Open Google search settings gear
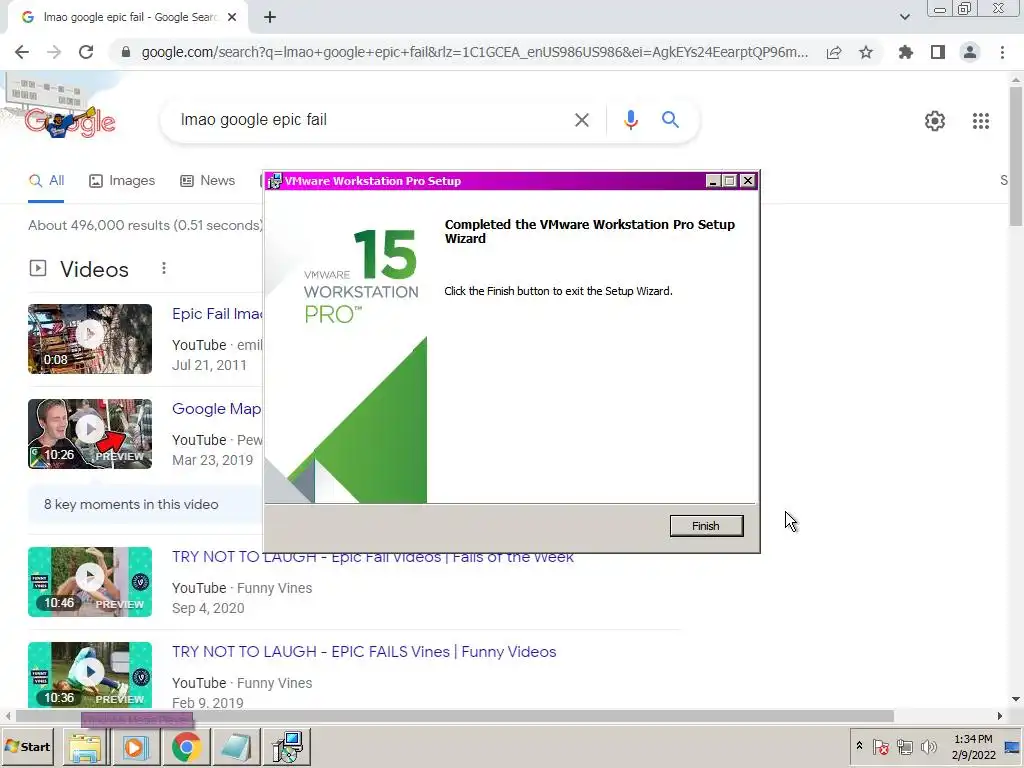The height and width of the screenshot is (768, 1024). click(935, 121)
